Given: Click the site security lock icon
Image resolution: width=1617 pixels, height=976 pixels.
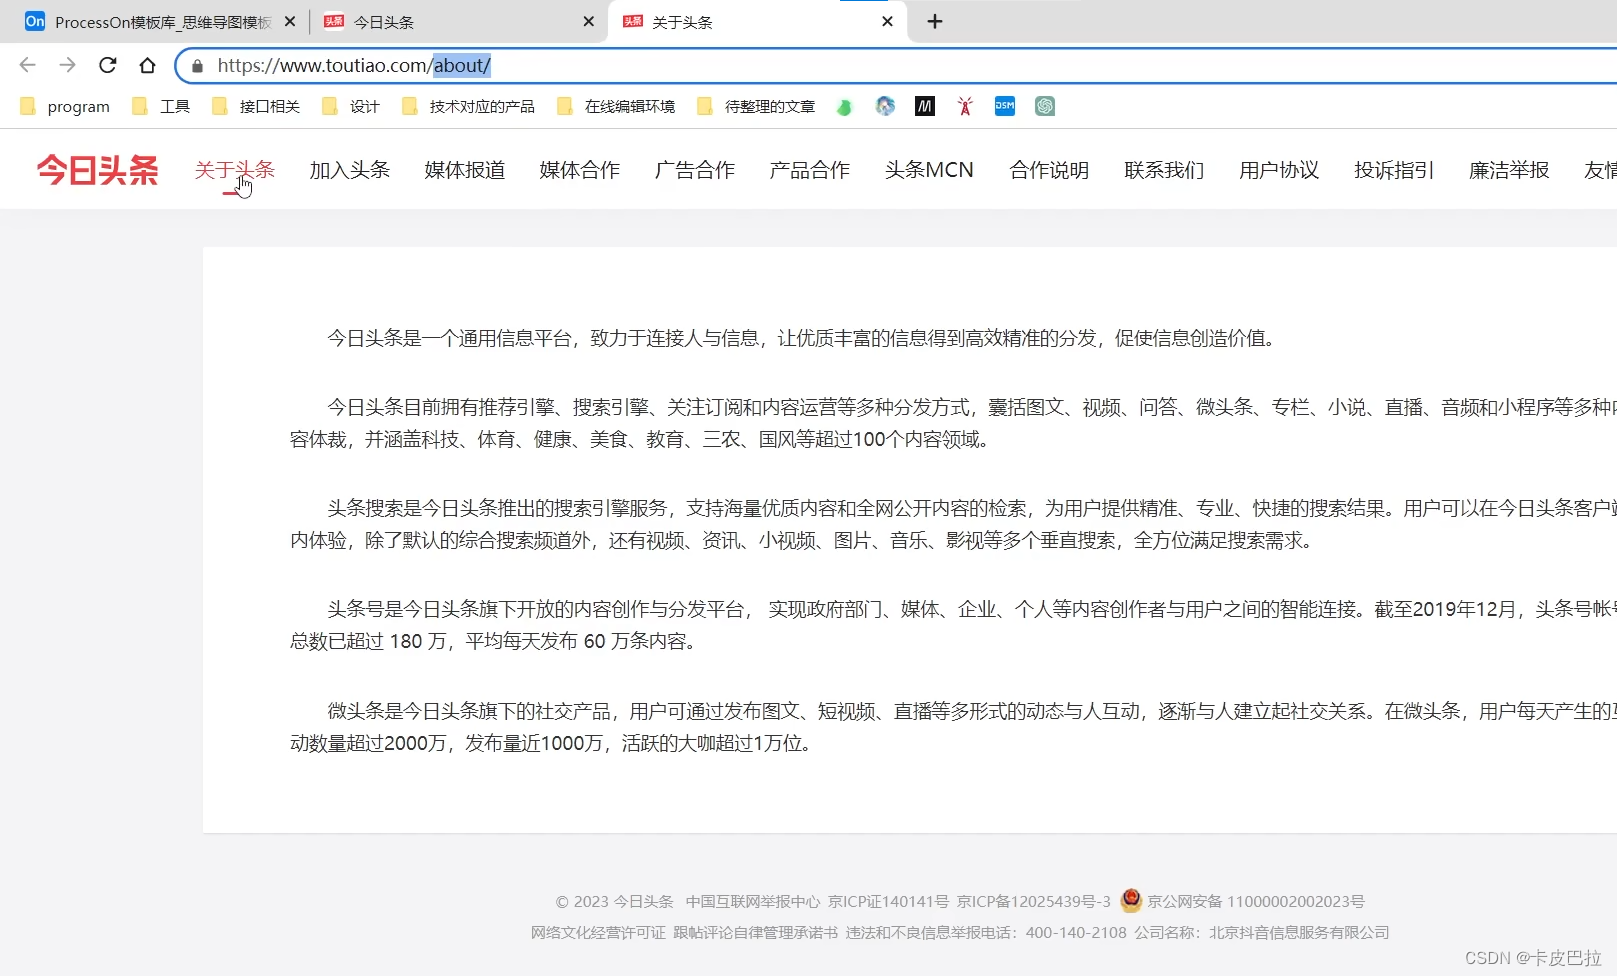Looking at the screenshot, I should (197, 66).
